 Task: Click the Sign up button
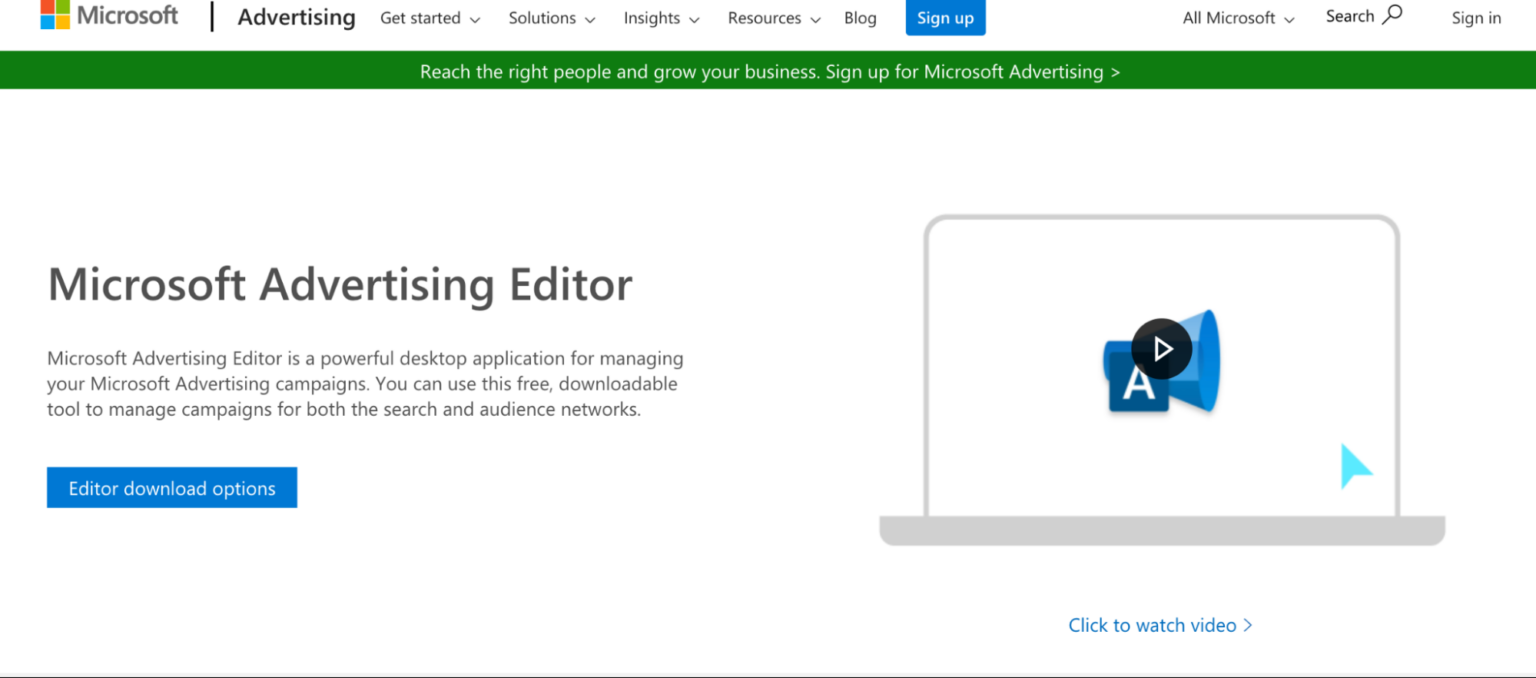pos(944,17)
